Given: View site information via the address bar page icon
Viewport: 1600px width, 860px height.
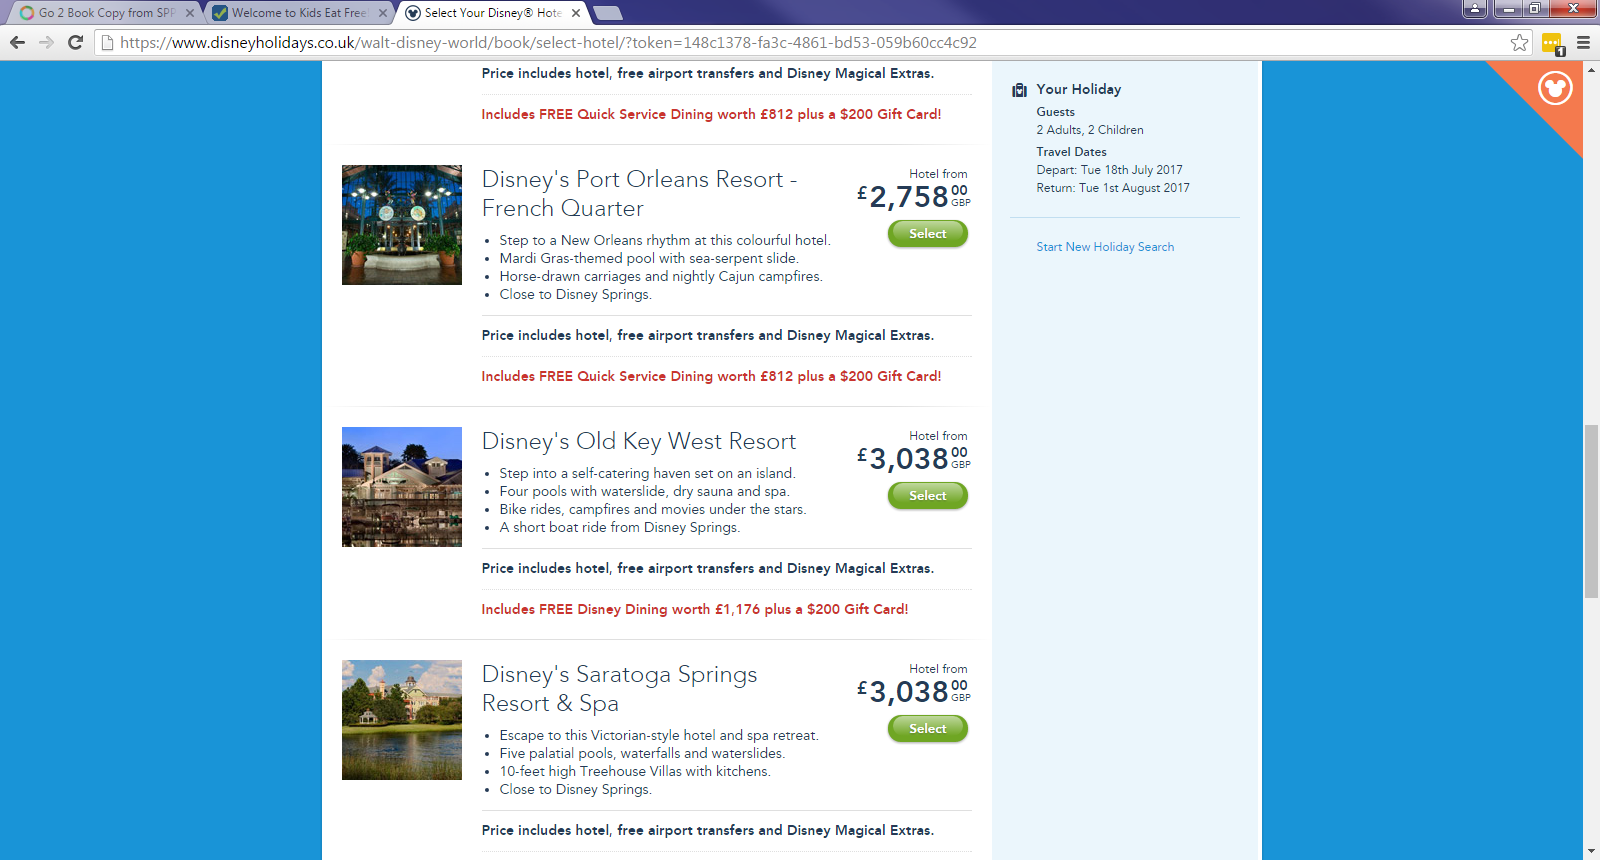Looking at the screenshot, I should 107,42.
